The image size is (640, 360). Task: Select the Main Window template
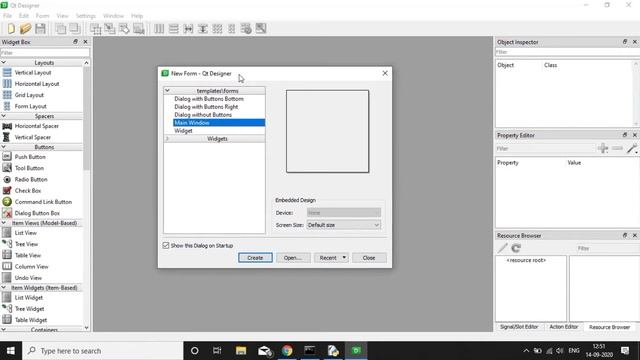(219, 123)
